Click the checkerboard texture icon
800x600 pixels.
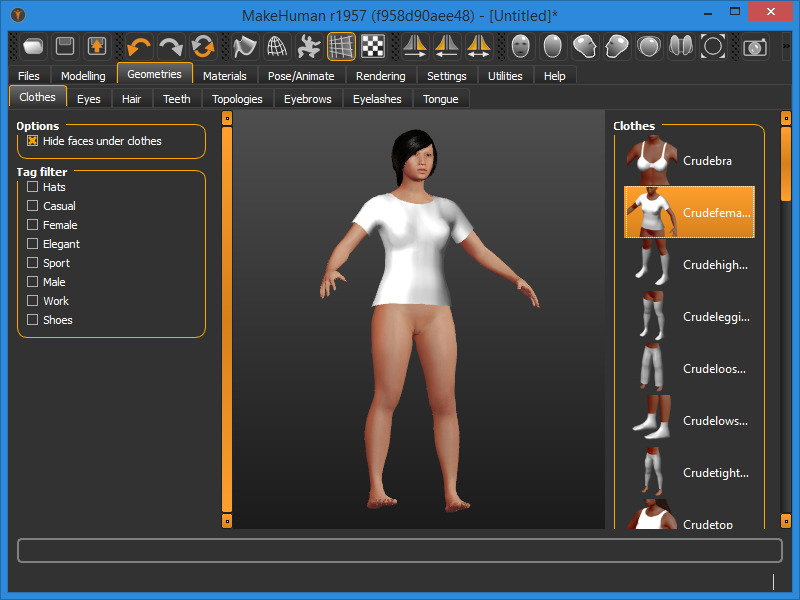(373, 46)
